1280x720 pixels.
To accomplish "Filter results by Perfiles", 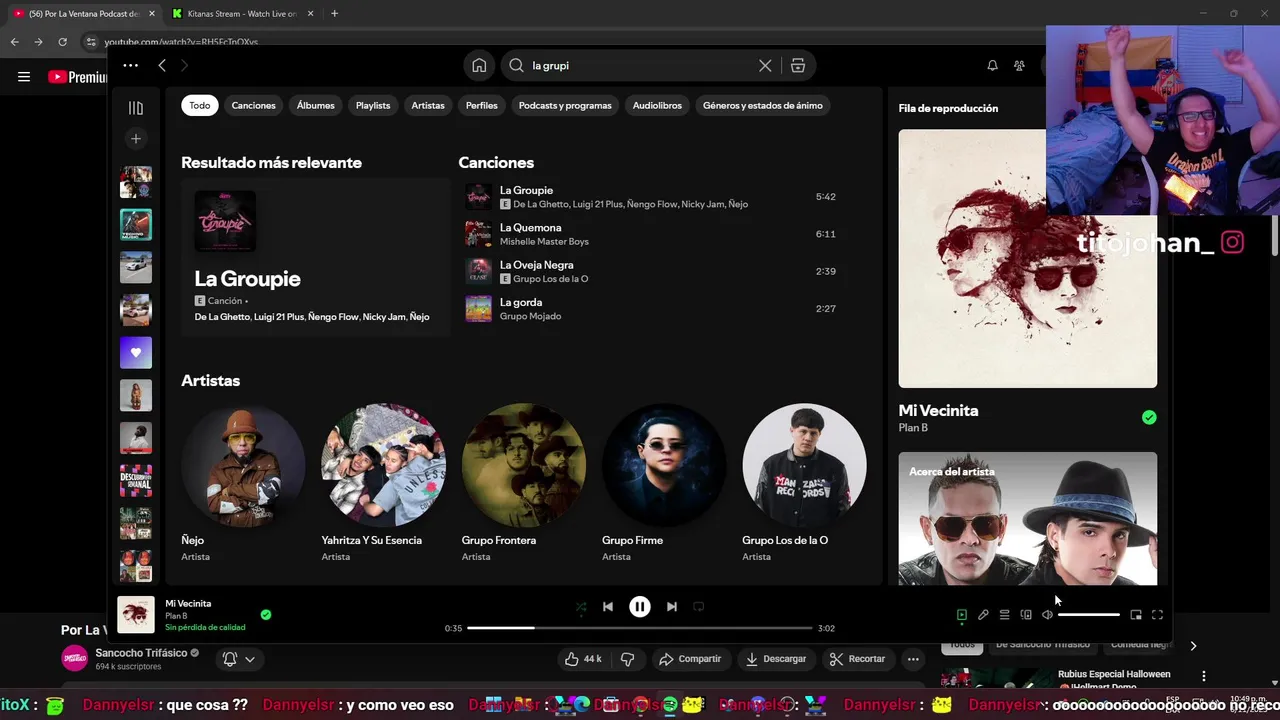I will click(x=481, y=105).
